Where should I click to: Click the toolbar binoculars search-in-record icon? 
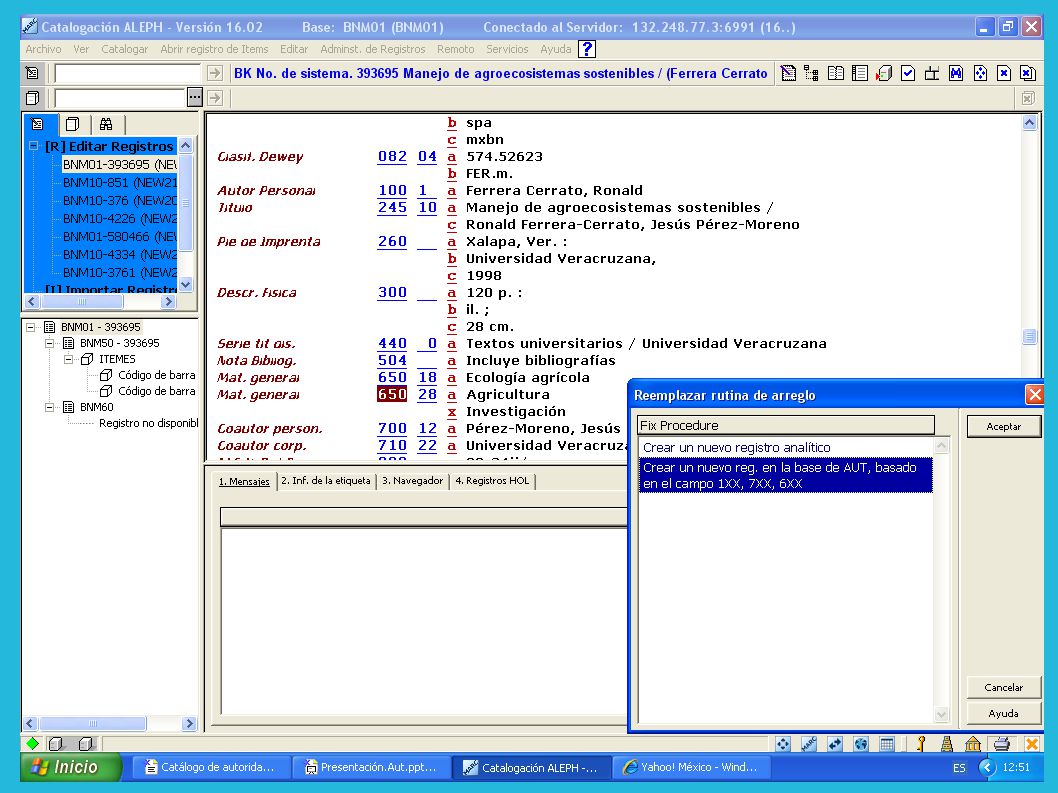point(956,73)
